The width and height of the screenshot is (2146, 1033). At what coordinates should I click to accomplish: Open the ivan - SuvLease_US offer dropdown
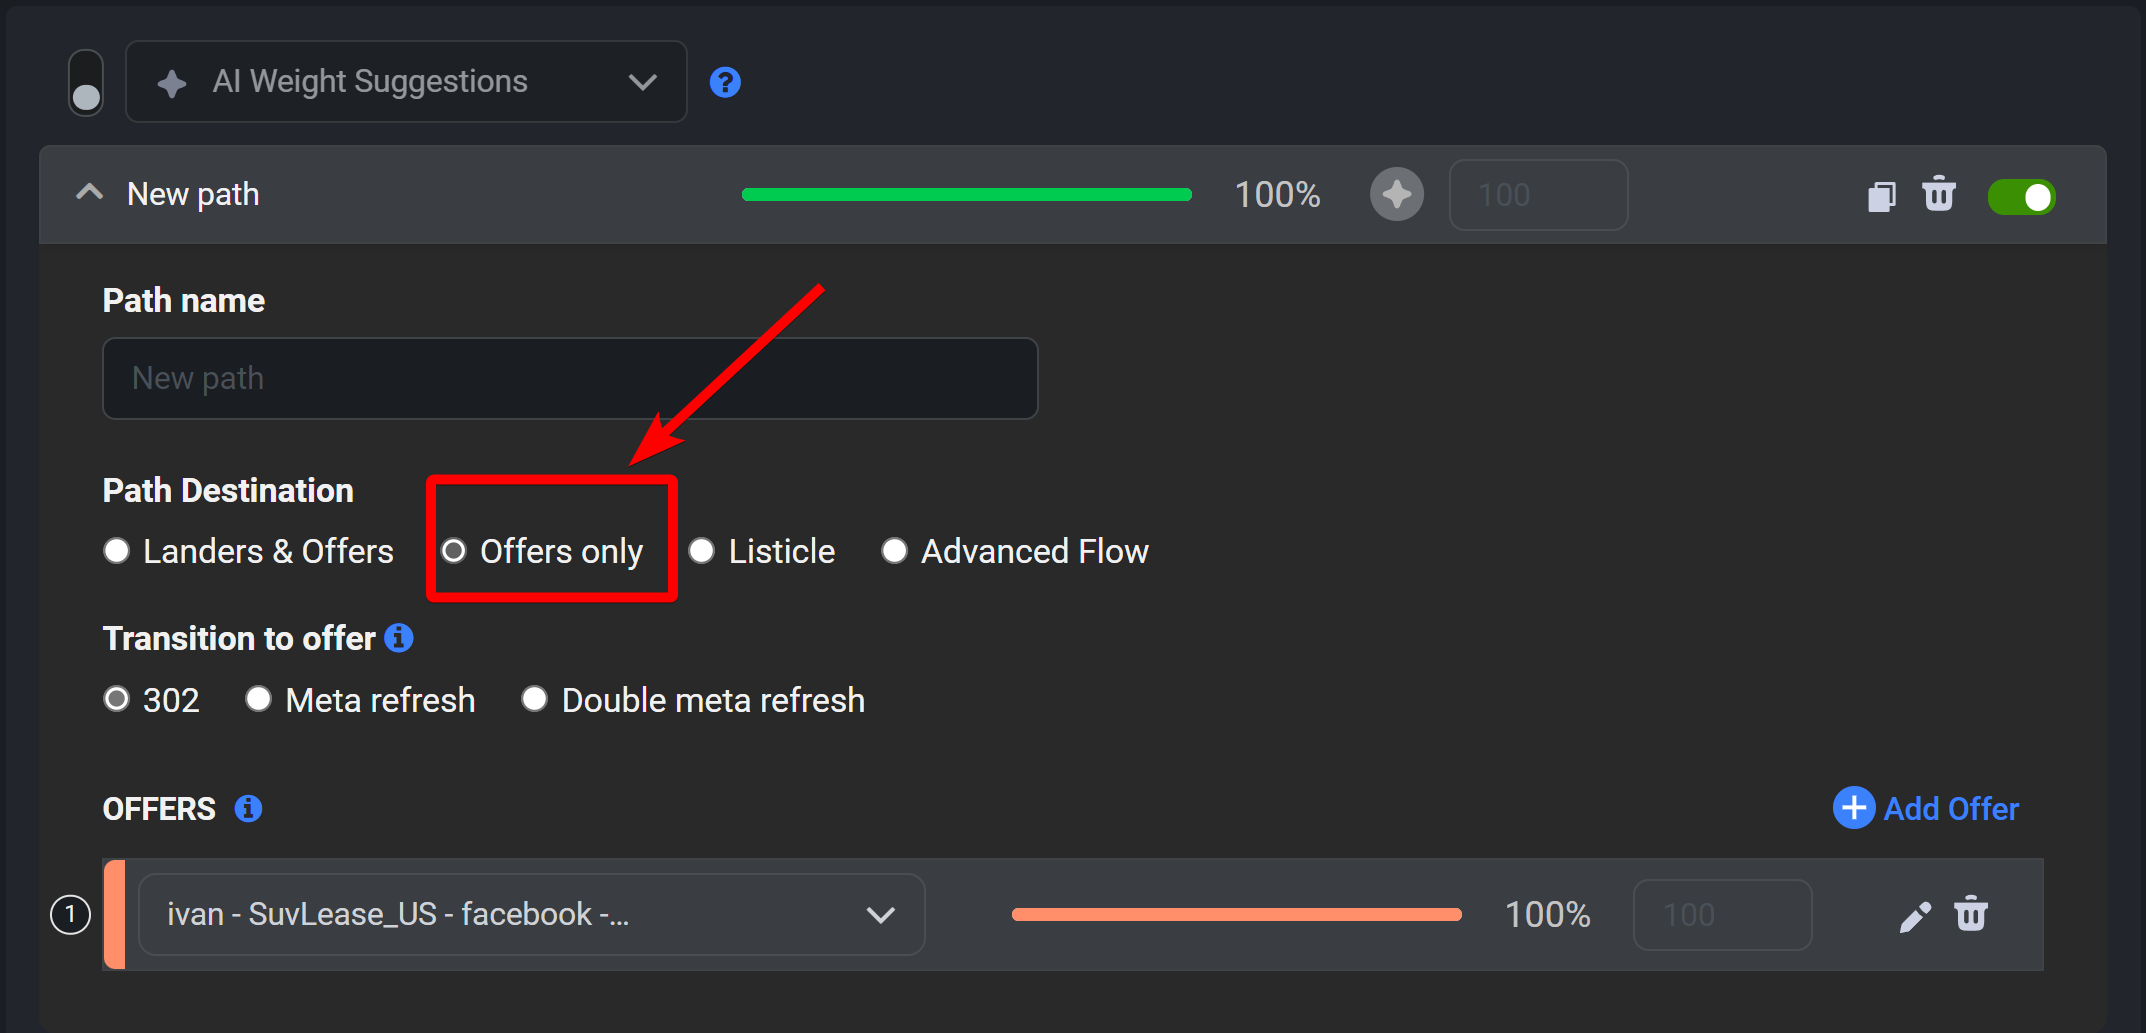coord(531,914)
